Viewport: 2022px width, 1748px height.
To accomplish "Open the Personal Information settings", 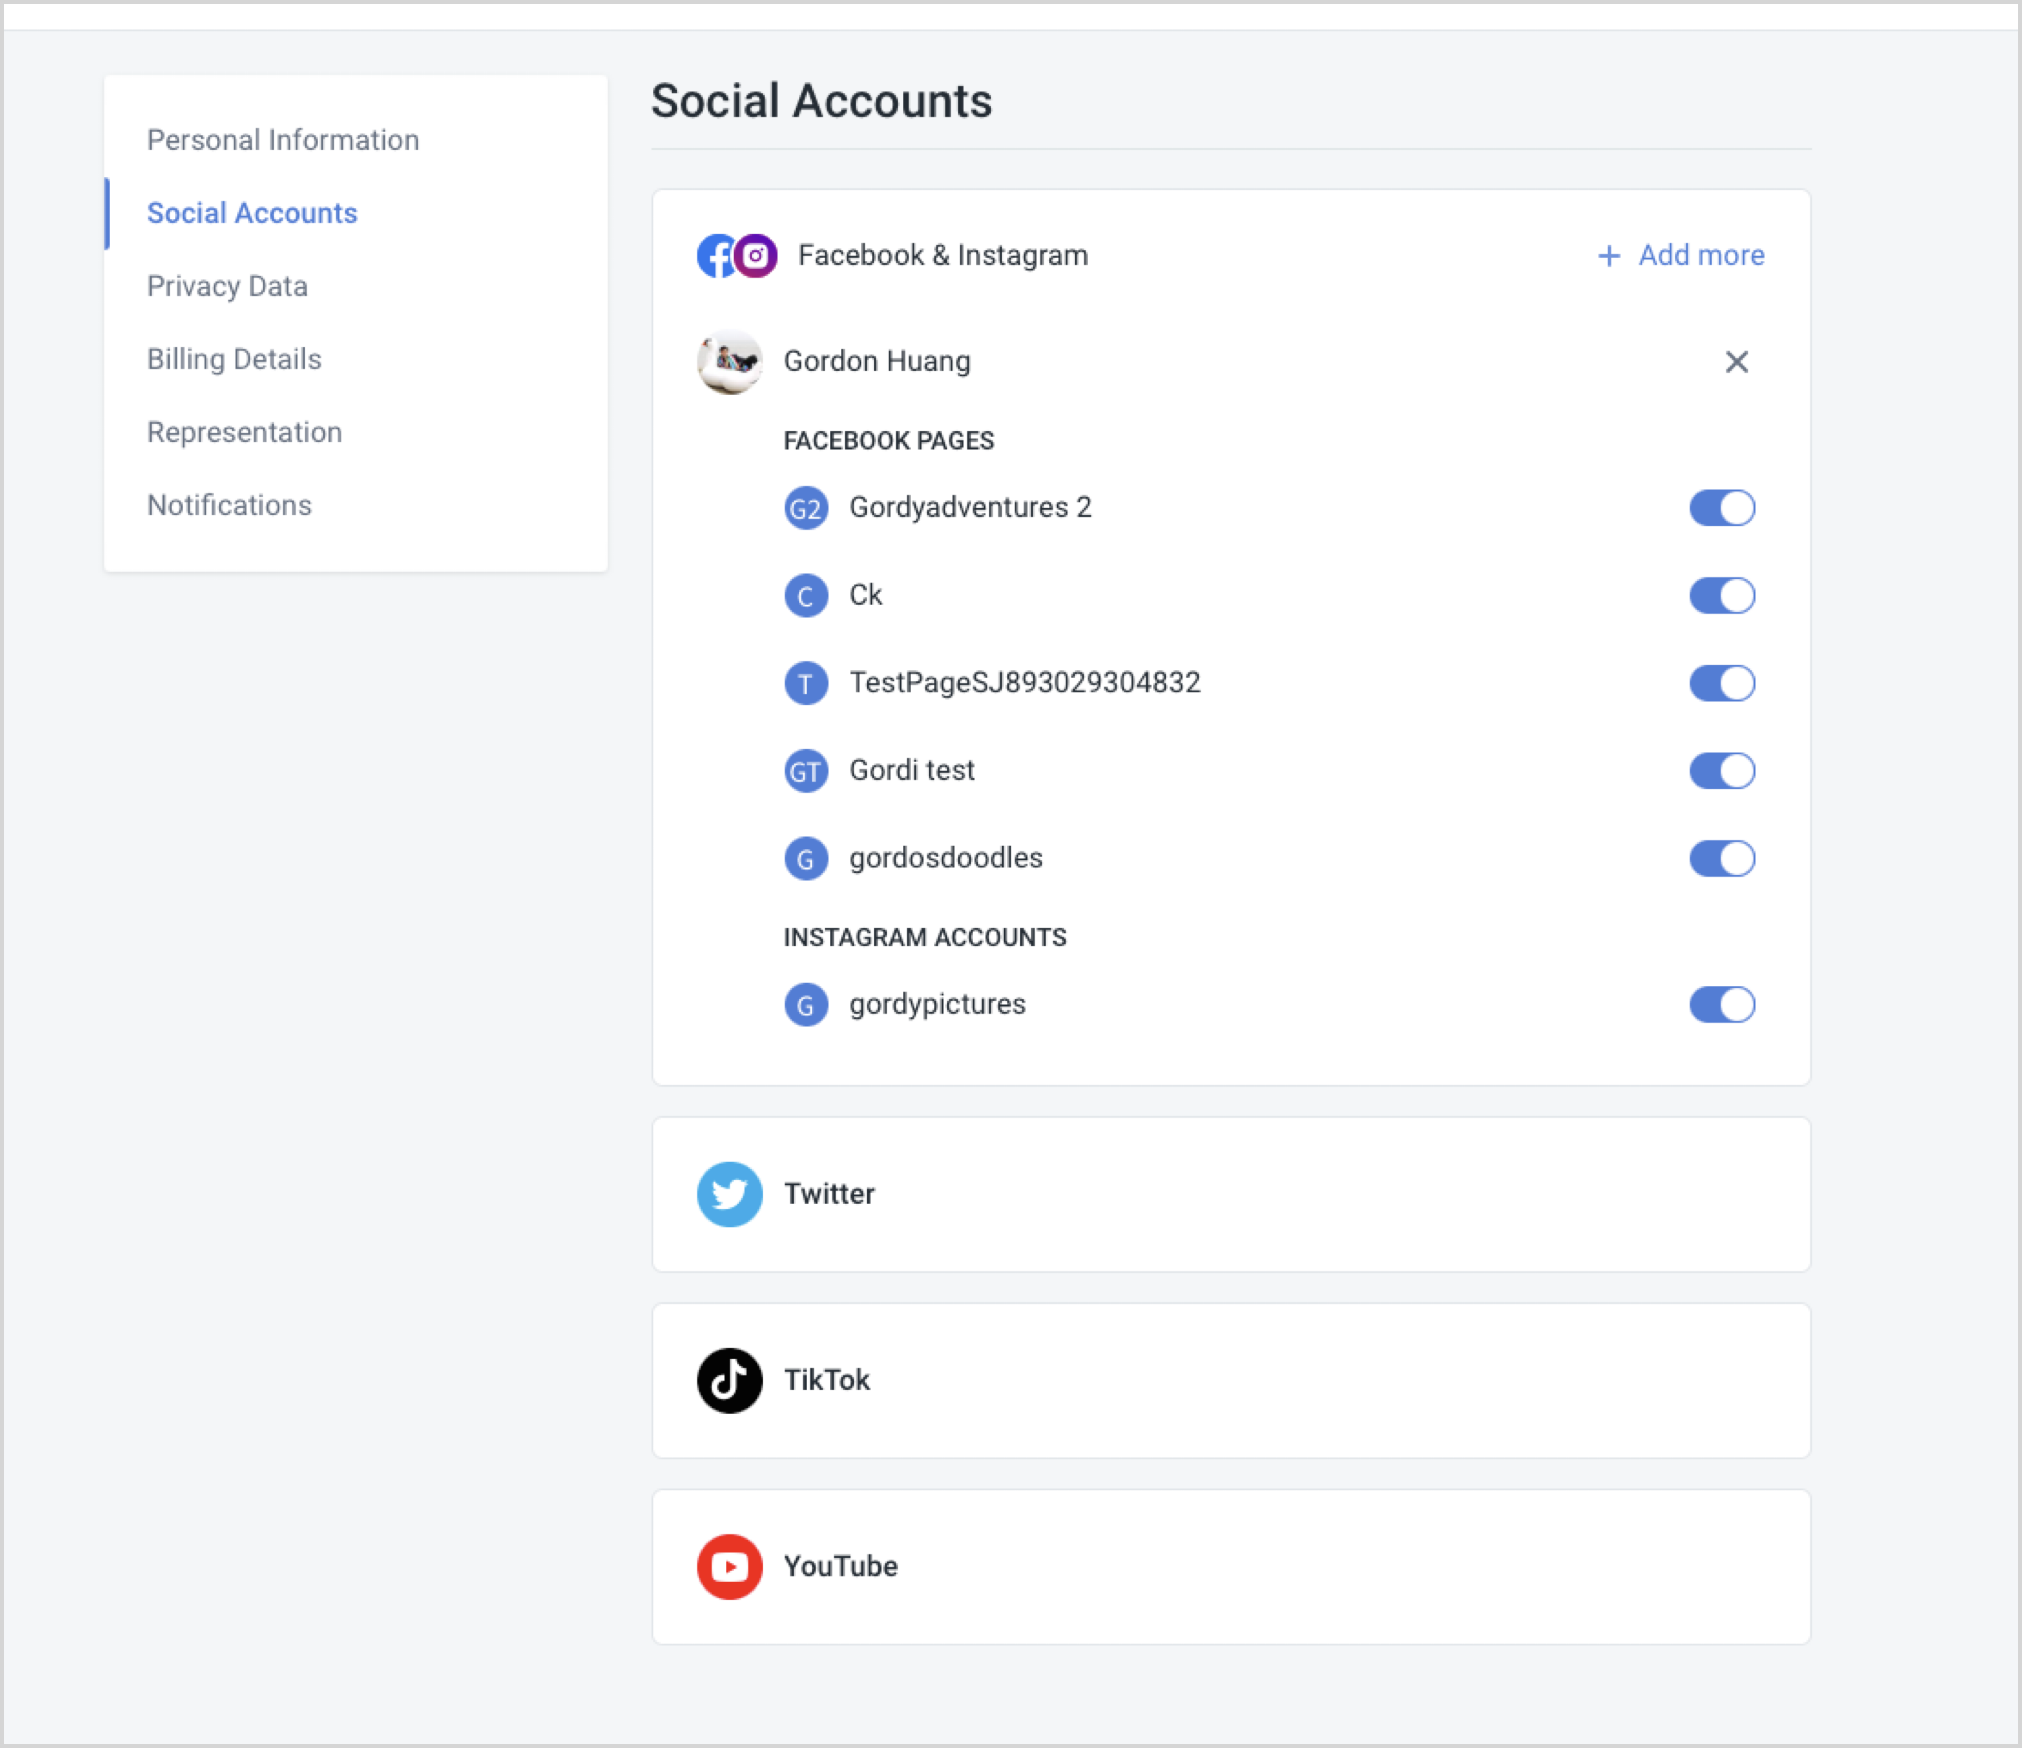I will (283, 140).
